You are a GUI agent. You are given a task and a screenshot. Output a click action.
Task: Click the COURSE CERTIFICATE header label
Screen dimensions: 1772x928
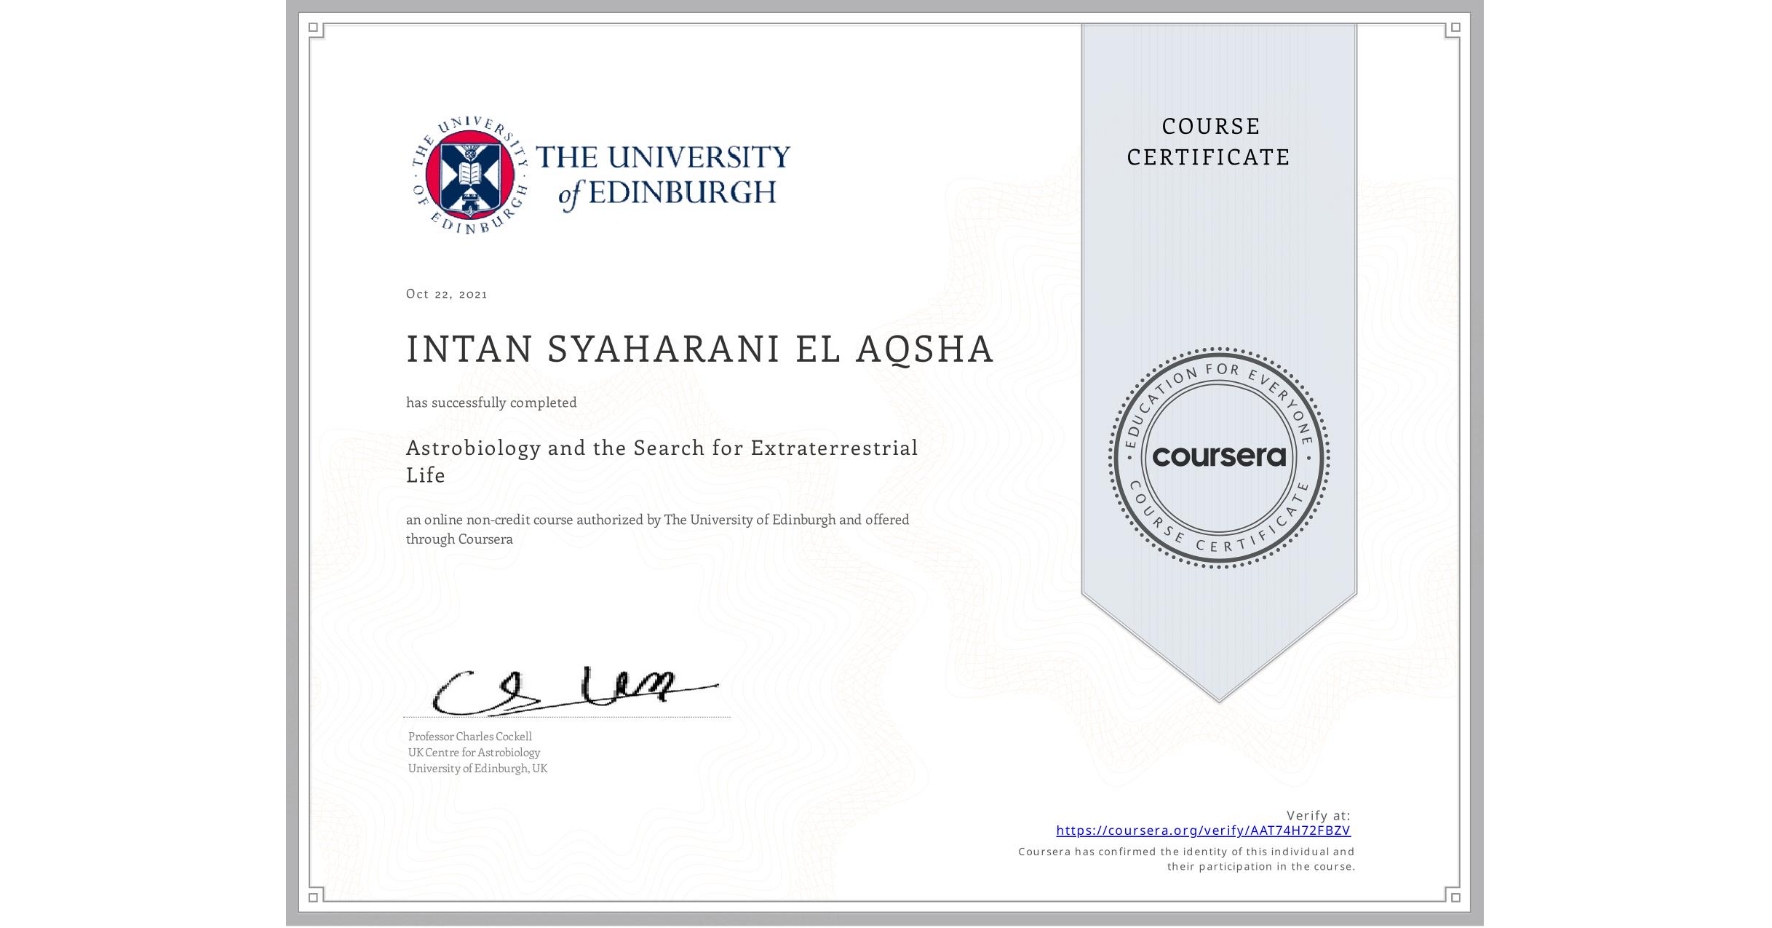coord(1207,142)
